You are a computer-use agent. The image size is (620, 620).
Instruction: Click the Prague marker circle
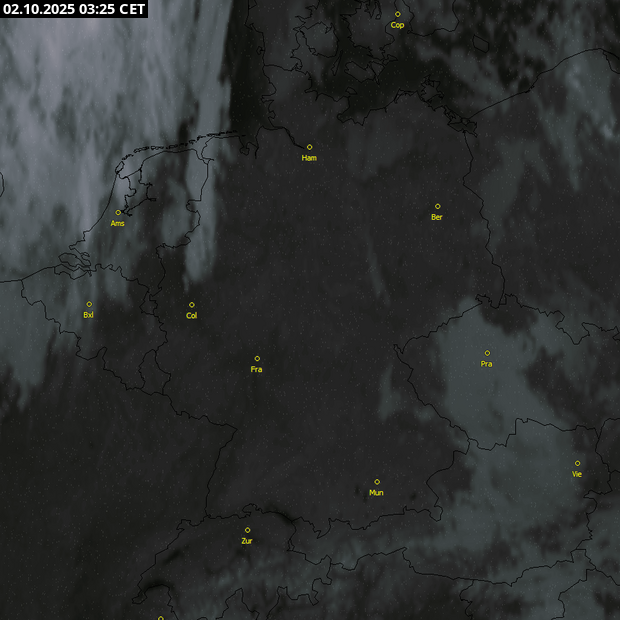click(487, 353)
